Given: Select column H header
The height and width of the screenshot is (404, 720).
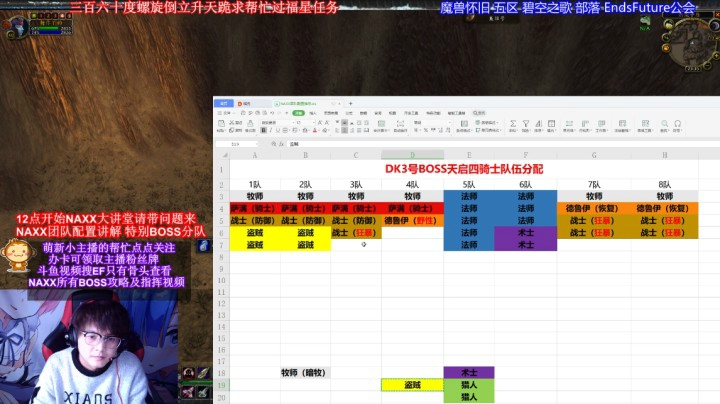Looking at the screenshot, I should [x=664, y=155].
